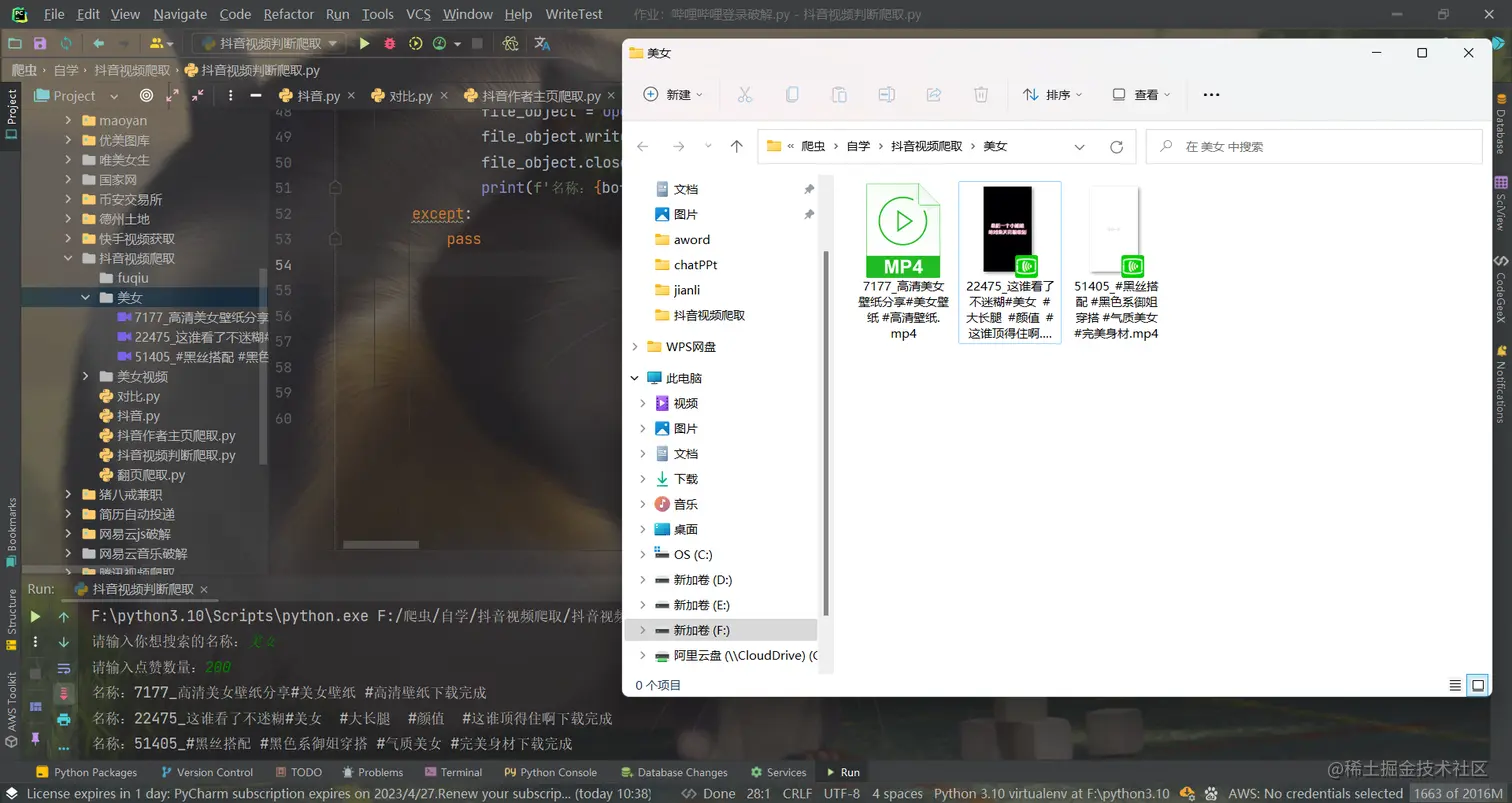Toggle the Notifications tool window stripe button
This screenshot has width=1512, height=803.
(x=1501, y=385)
